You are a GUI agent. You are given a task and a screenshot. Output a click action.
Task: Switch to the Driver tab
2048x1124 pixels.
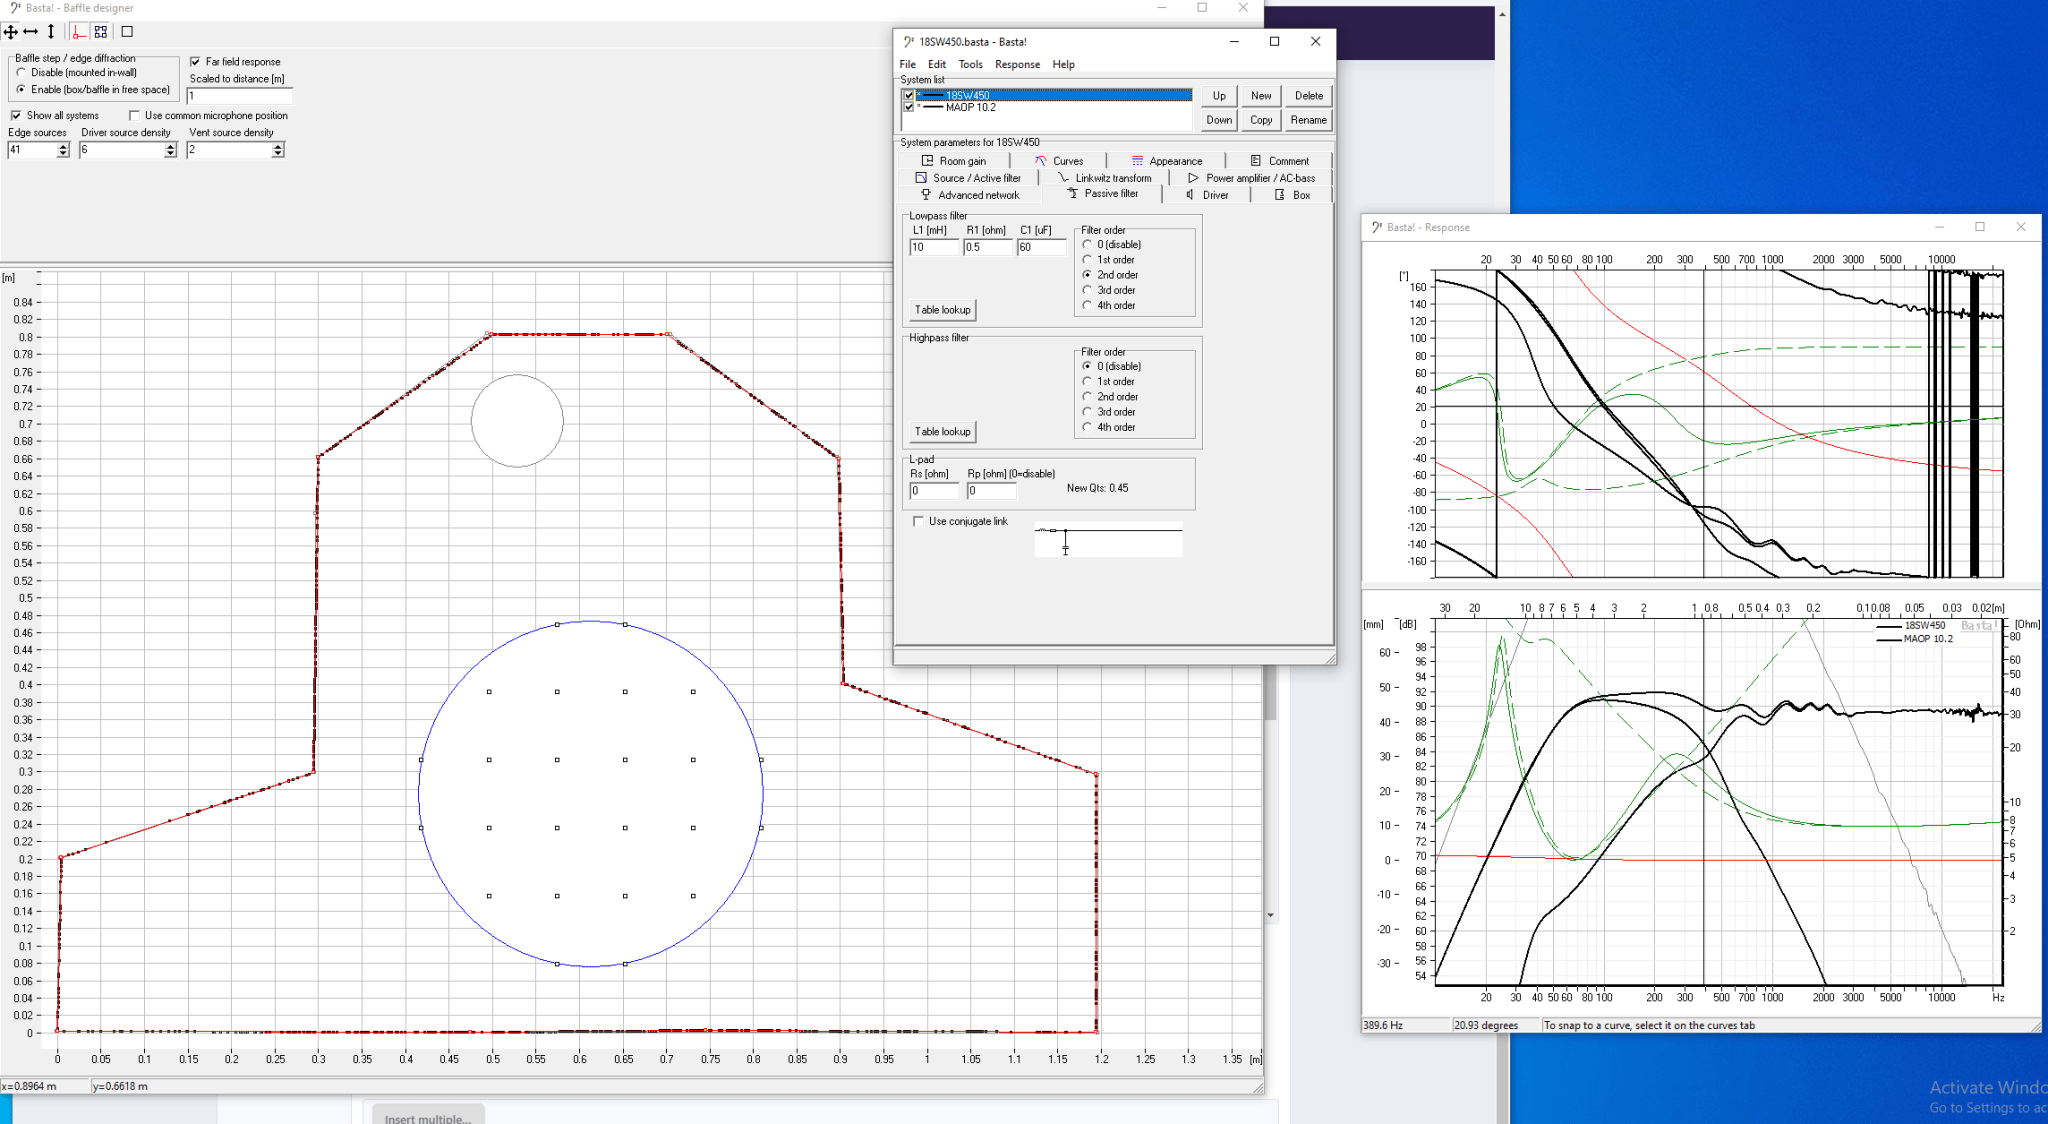(x=1207, y=195)
